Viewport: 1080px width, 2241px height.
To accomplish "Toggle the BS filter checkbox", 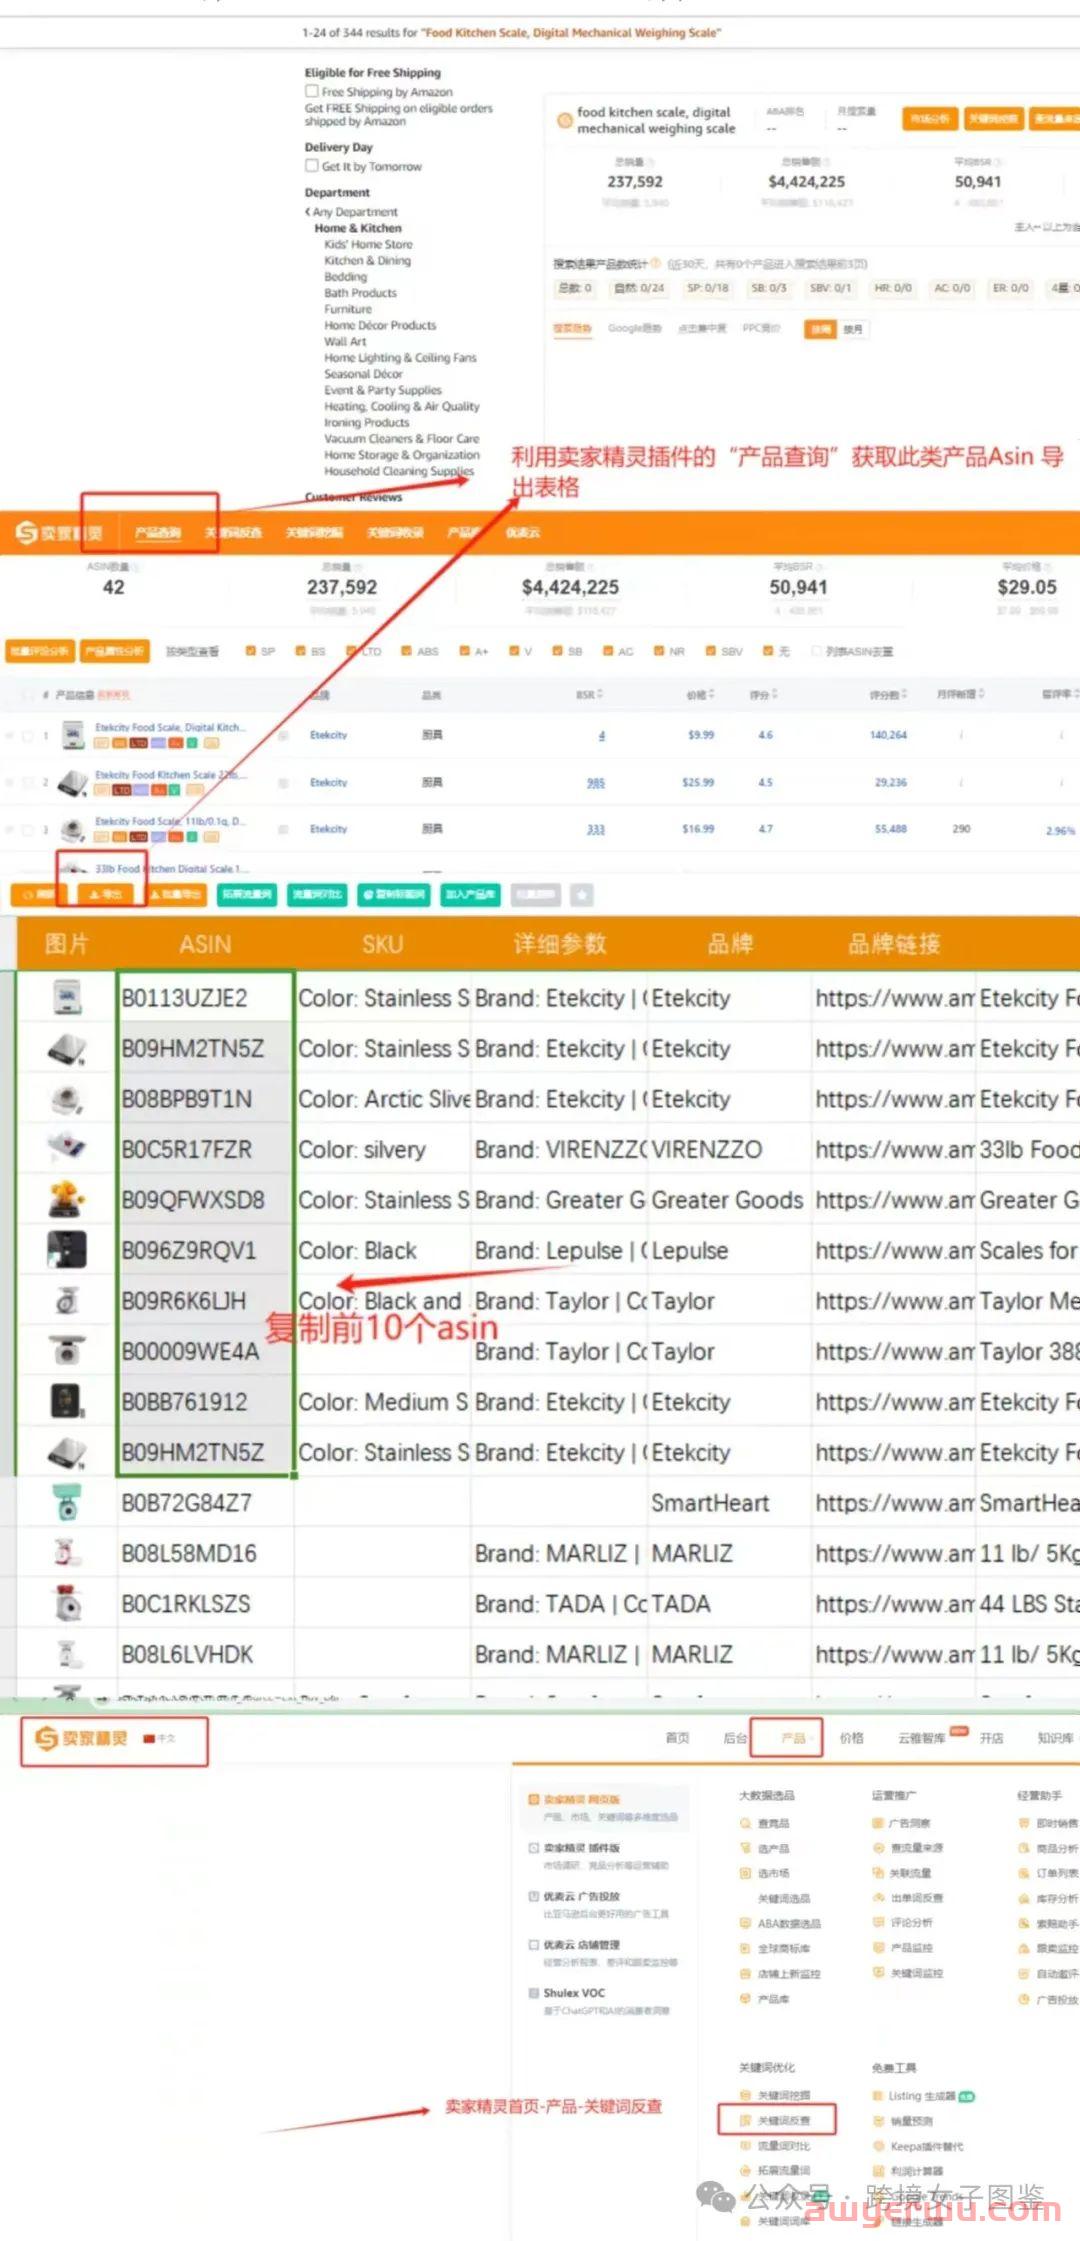I will (301, 651).
